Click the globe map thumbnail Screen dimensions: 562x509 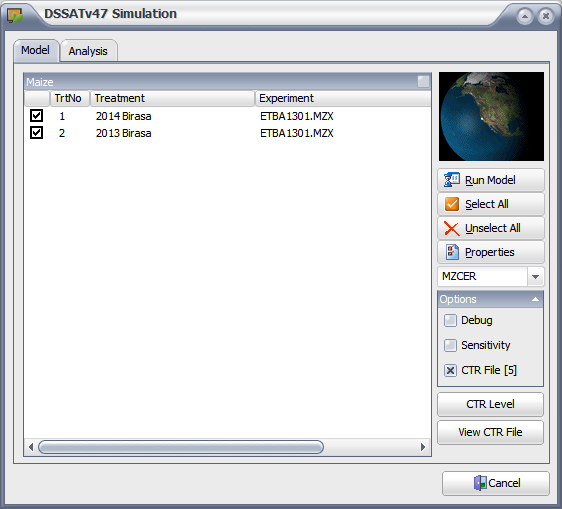(491, 116)
